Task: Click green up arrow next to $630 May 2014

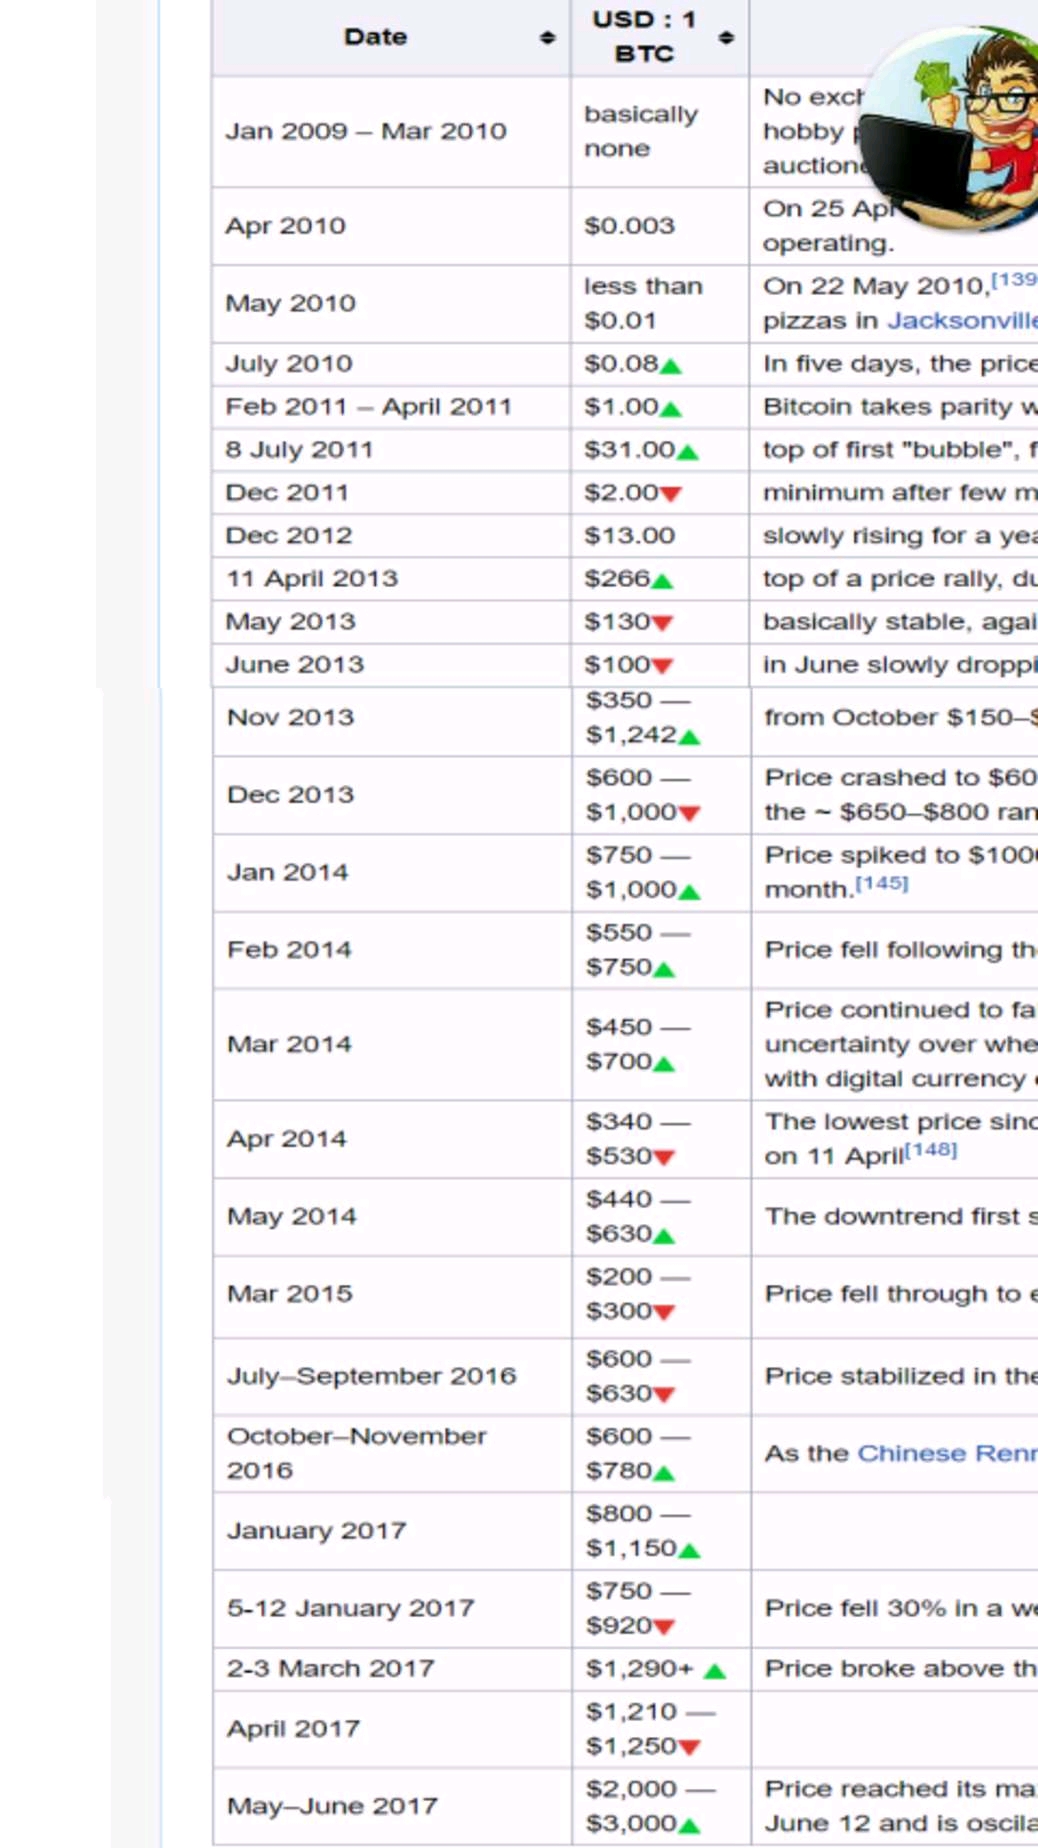Action: point(664,1237)
